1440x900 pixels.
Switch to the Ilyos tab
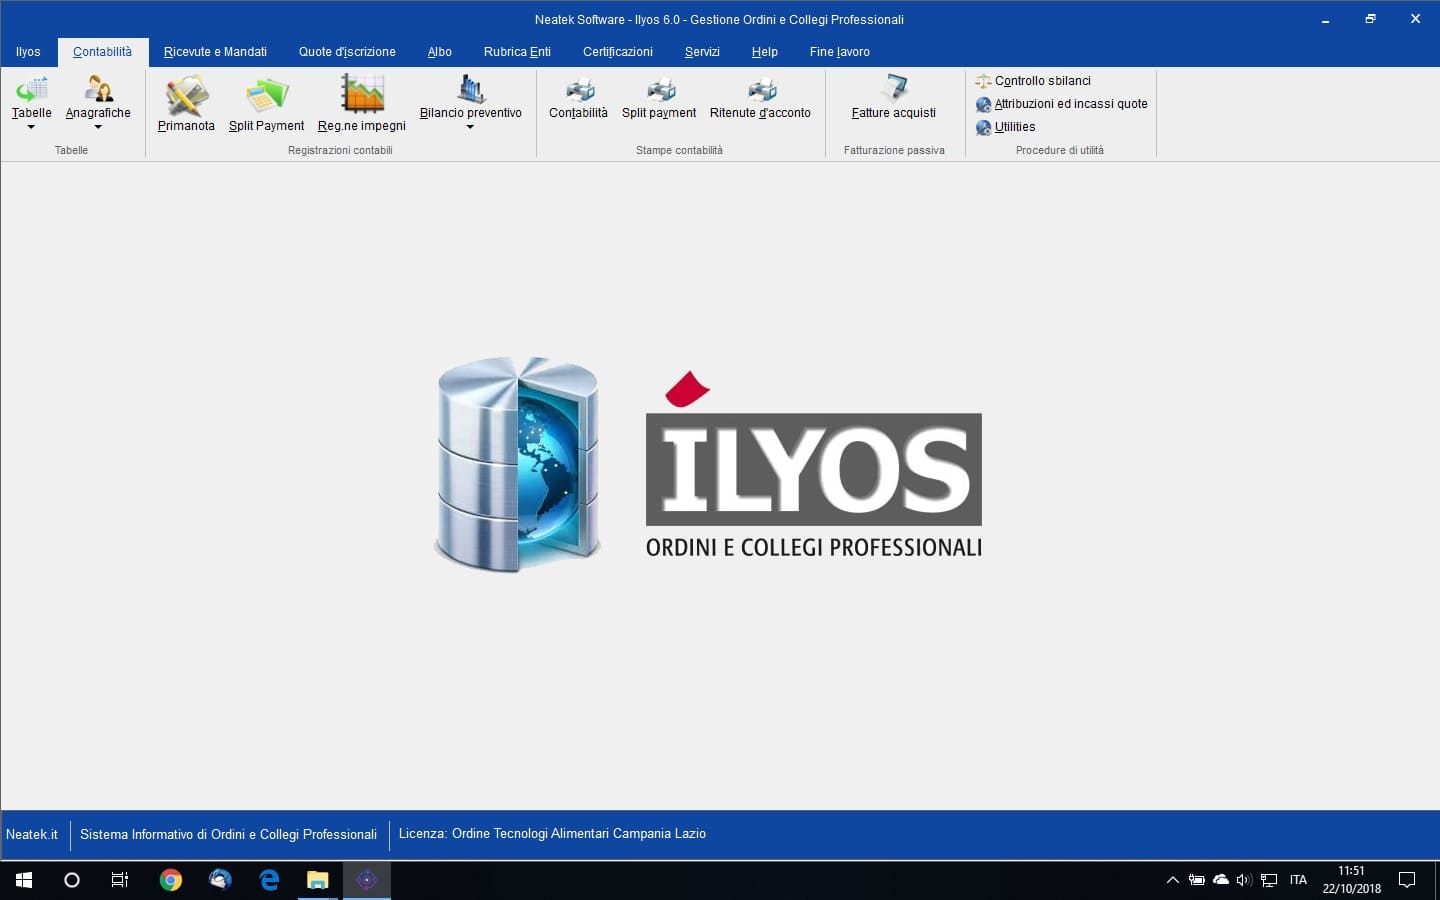tap(28, 52)
